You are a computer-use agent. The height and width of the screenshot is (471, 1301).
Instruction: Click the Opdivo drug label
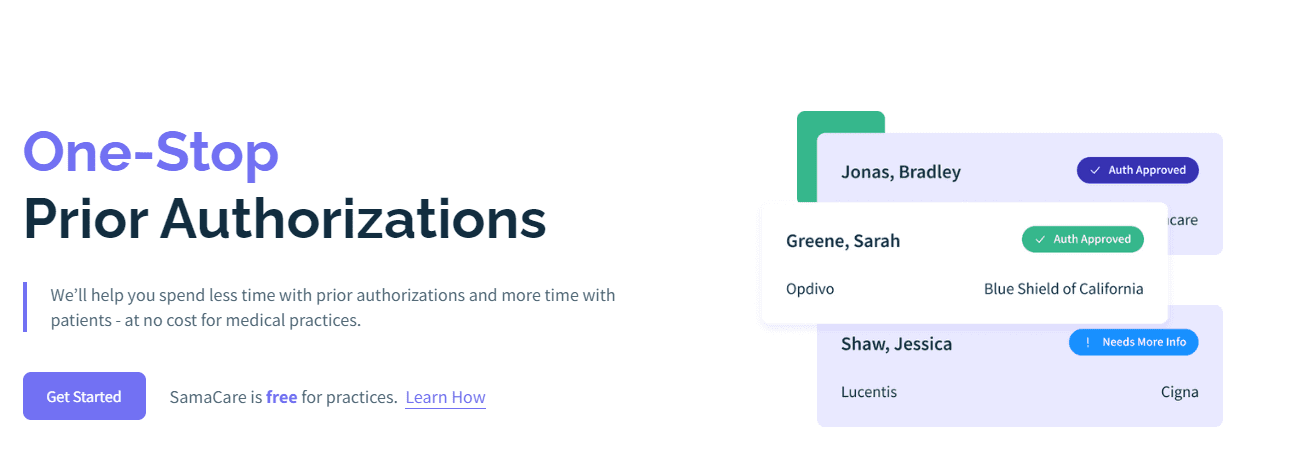click(810, 289)
